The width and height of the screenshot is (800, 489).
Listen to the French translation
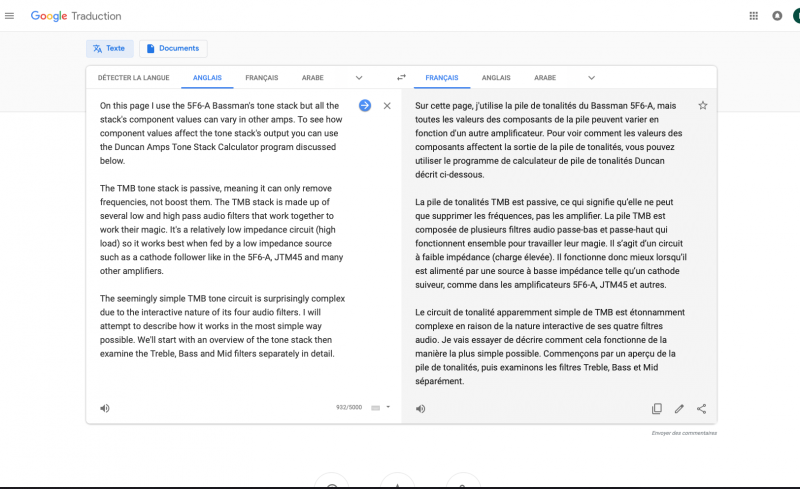click(420, 408)
